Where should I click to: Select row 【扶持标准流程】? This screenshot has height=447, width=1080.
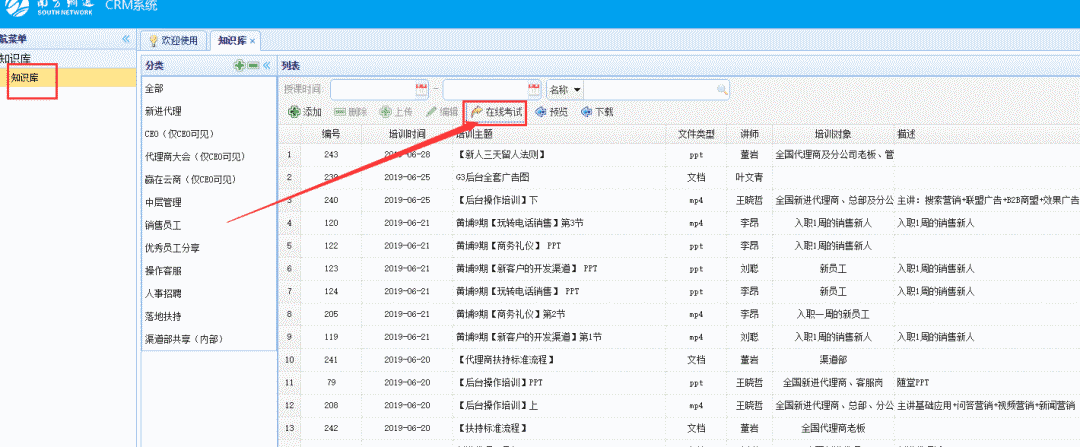[x=678, y=428]
